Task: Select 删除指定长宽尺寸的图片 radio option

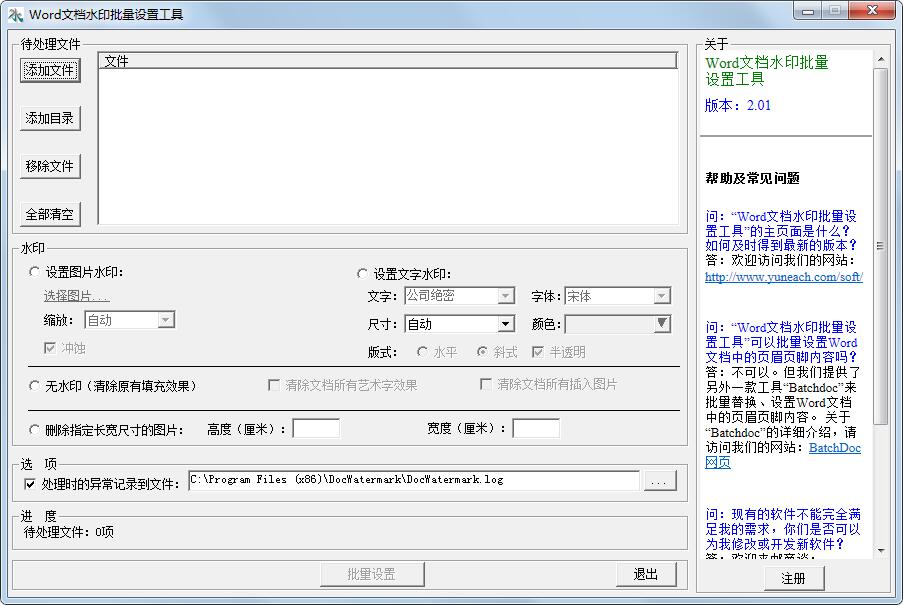Action: (35, 430)
